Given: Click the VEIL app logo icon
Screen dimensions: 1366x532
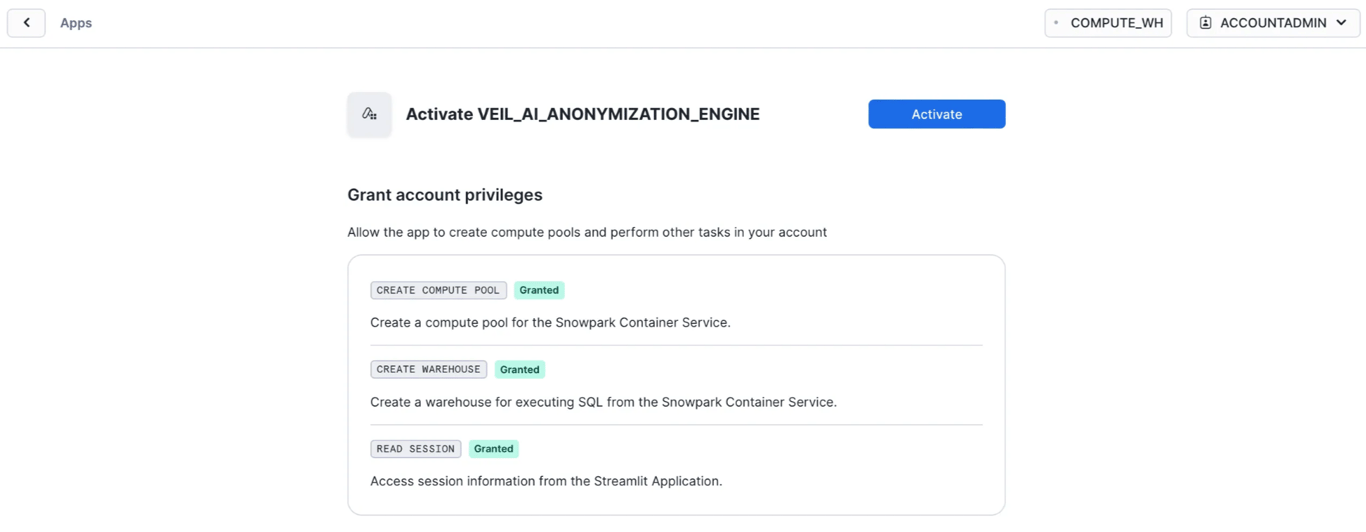Looking at the screenshot, I should click(369, 114).
